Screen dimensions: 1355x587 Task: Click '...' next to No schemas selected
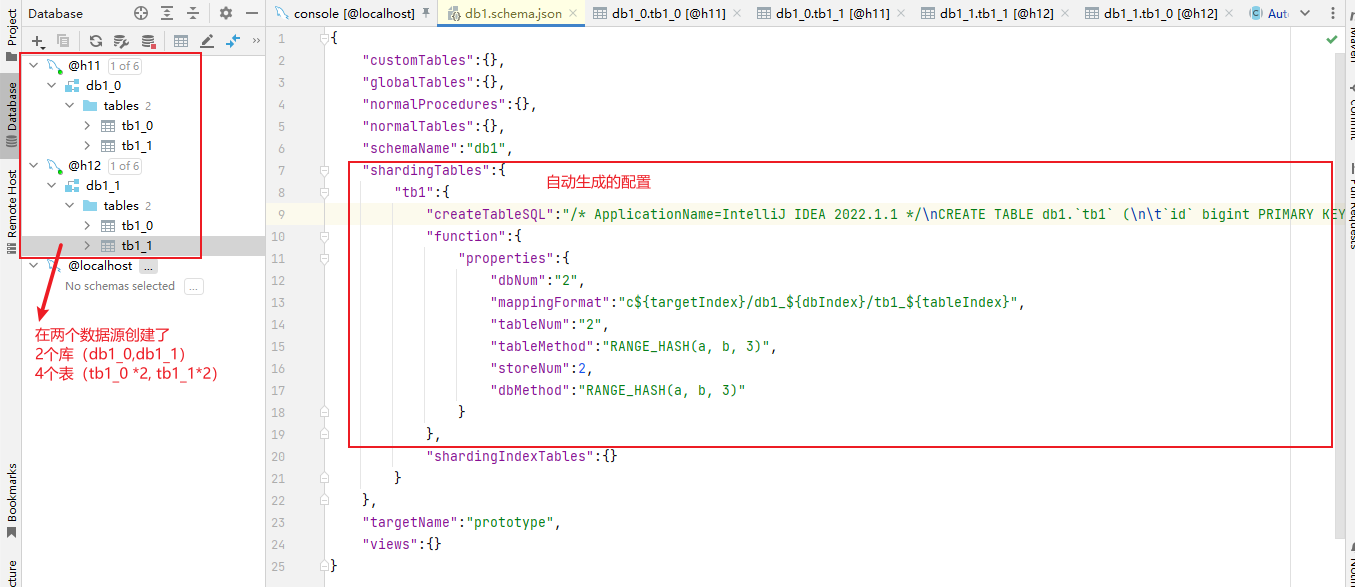(x=194, y=286)
